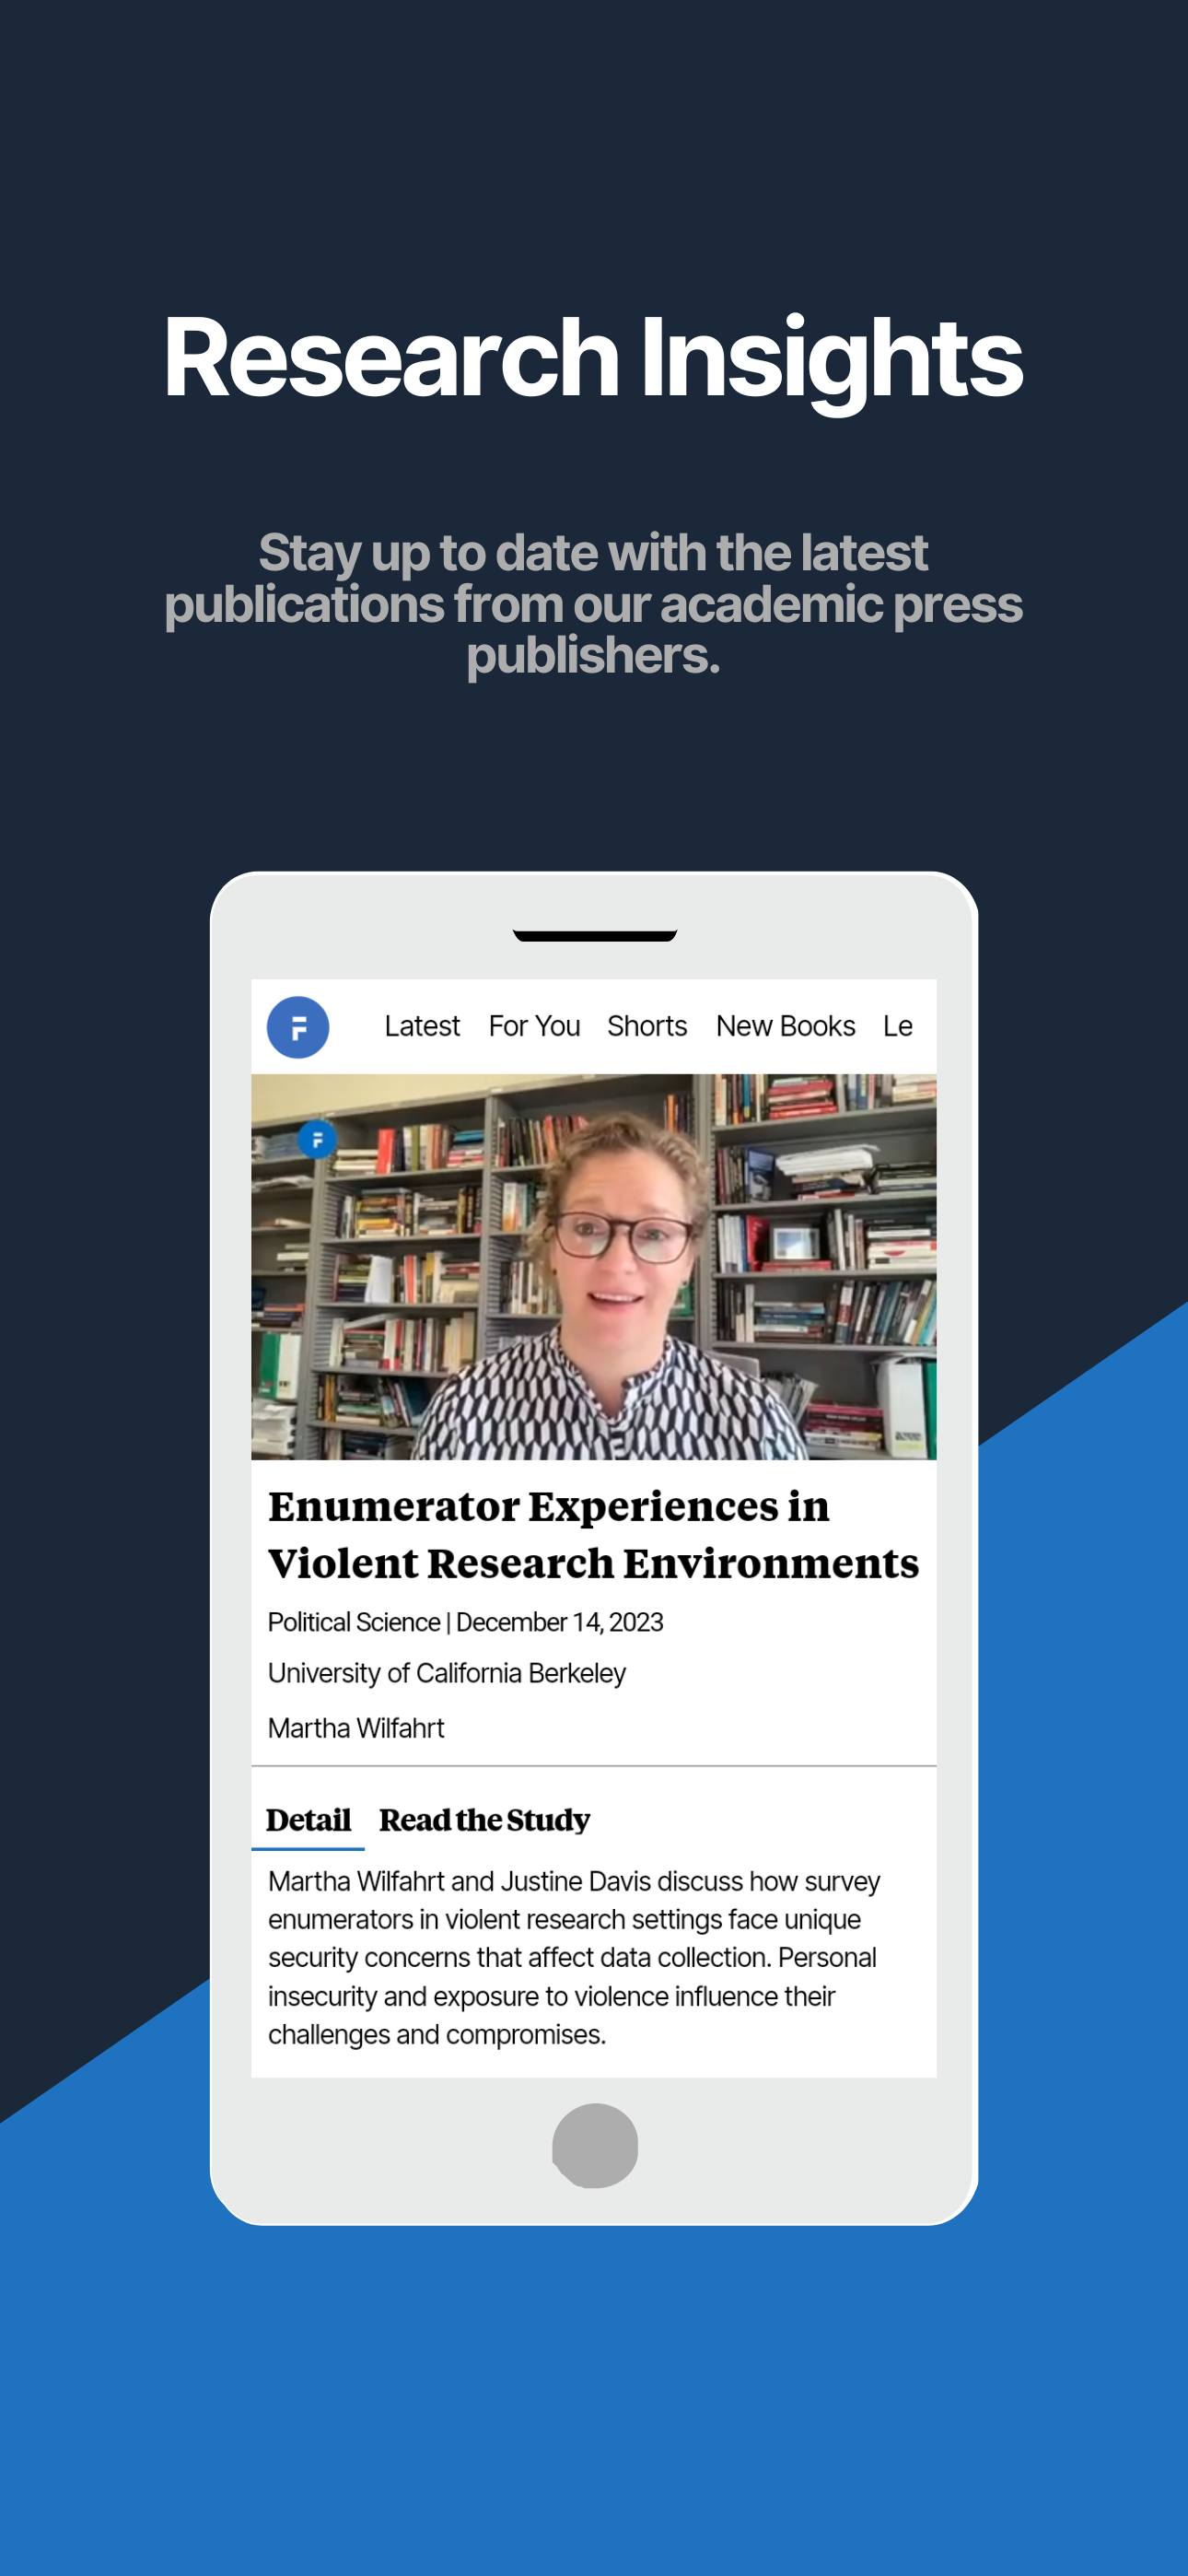Click University of California Berkeley text
Screen dimensions: 1188x2576
pos(446,1673)
